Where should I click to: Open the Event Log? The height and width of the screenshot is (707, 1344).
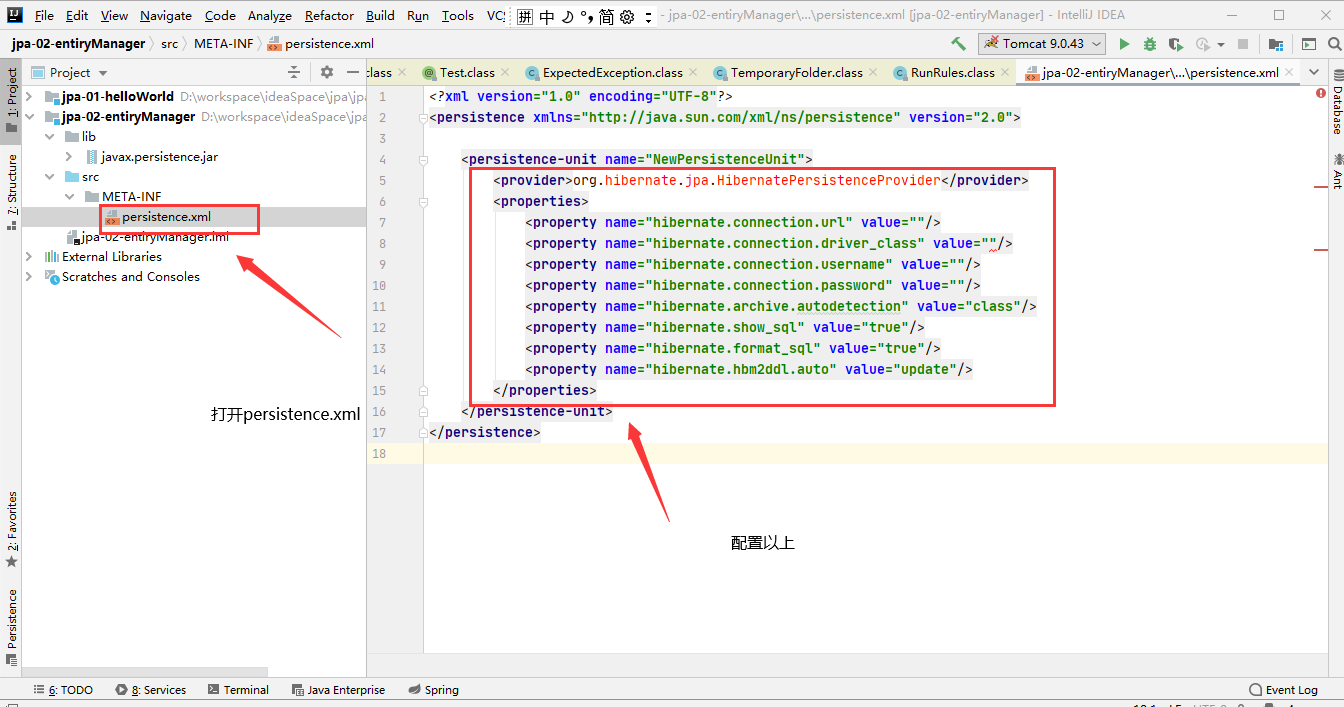coord(1284,690)
